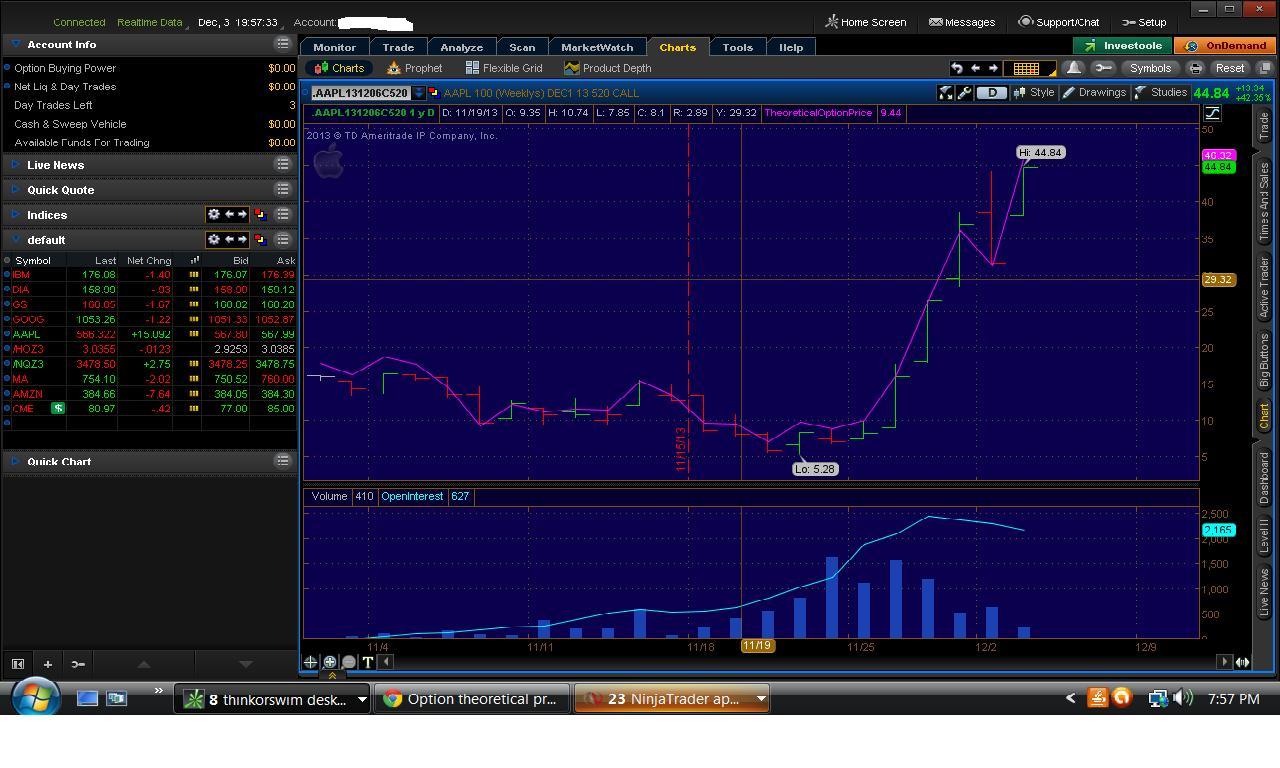Select the Product Depth sub-tab
Viewport: 1280px width, 768px height.
(x=607, y=68)
